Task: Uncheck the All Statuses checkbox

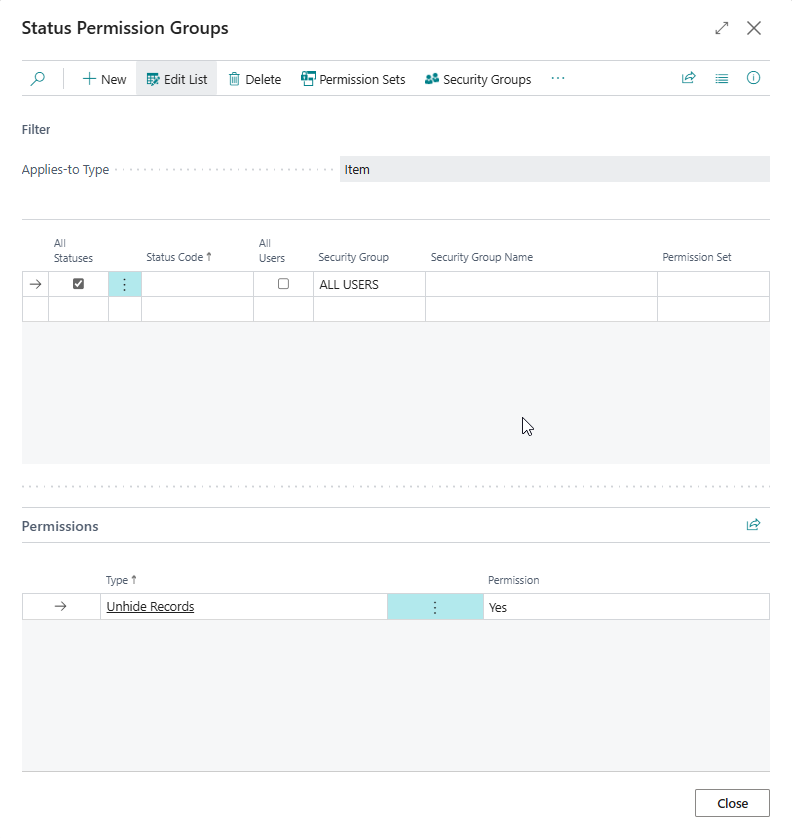Action: [79, 284]
